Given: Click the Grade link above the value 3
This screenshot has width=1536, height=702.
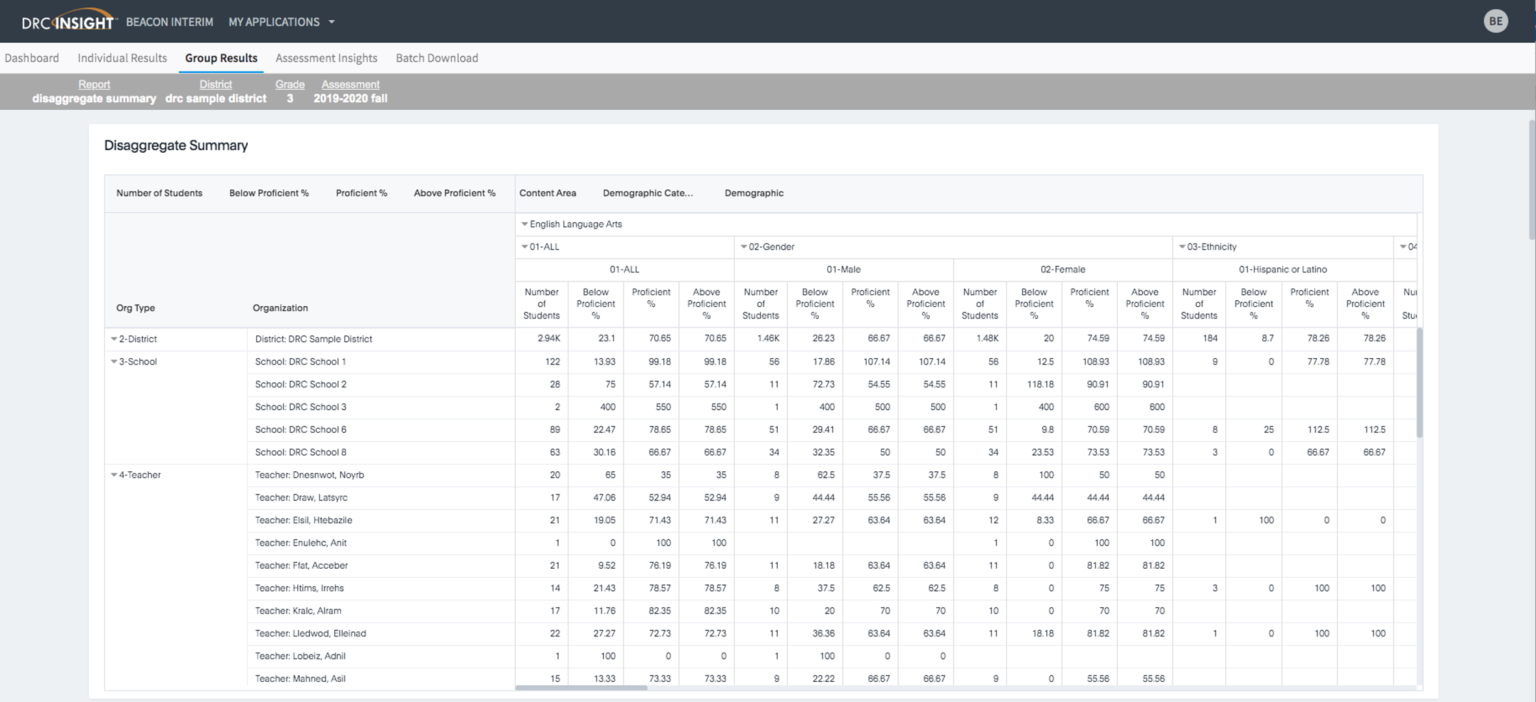Looking at the screenshot, I should (289, 84).
